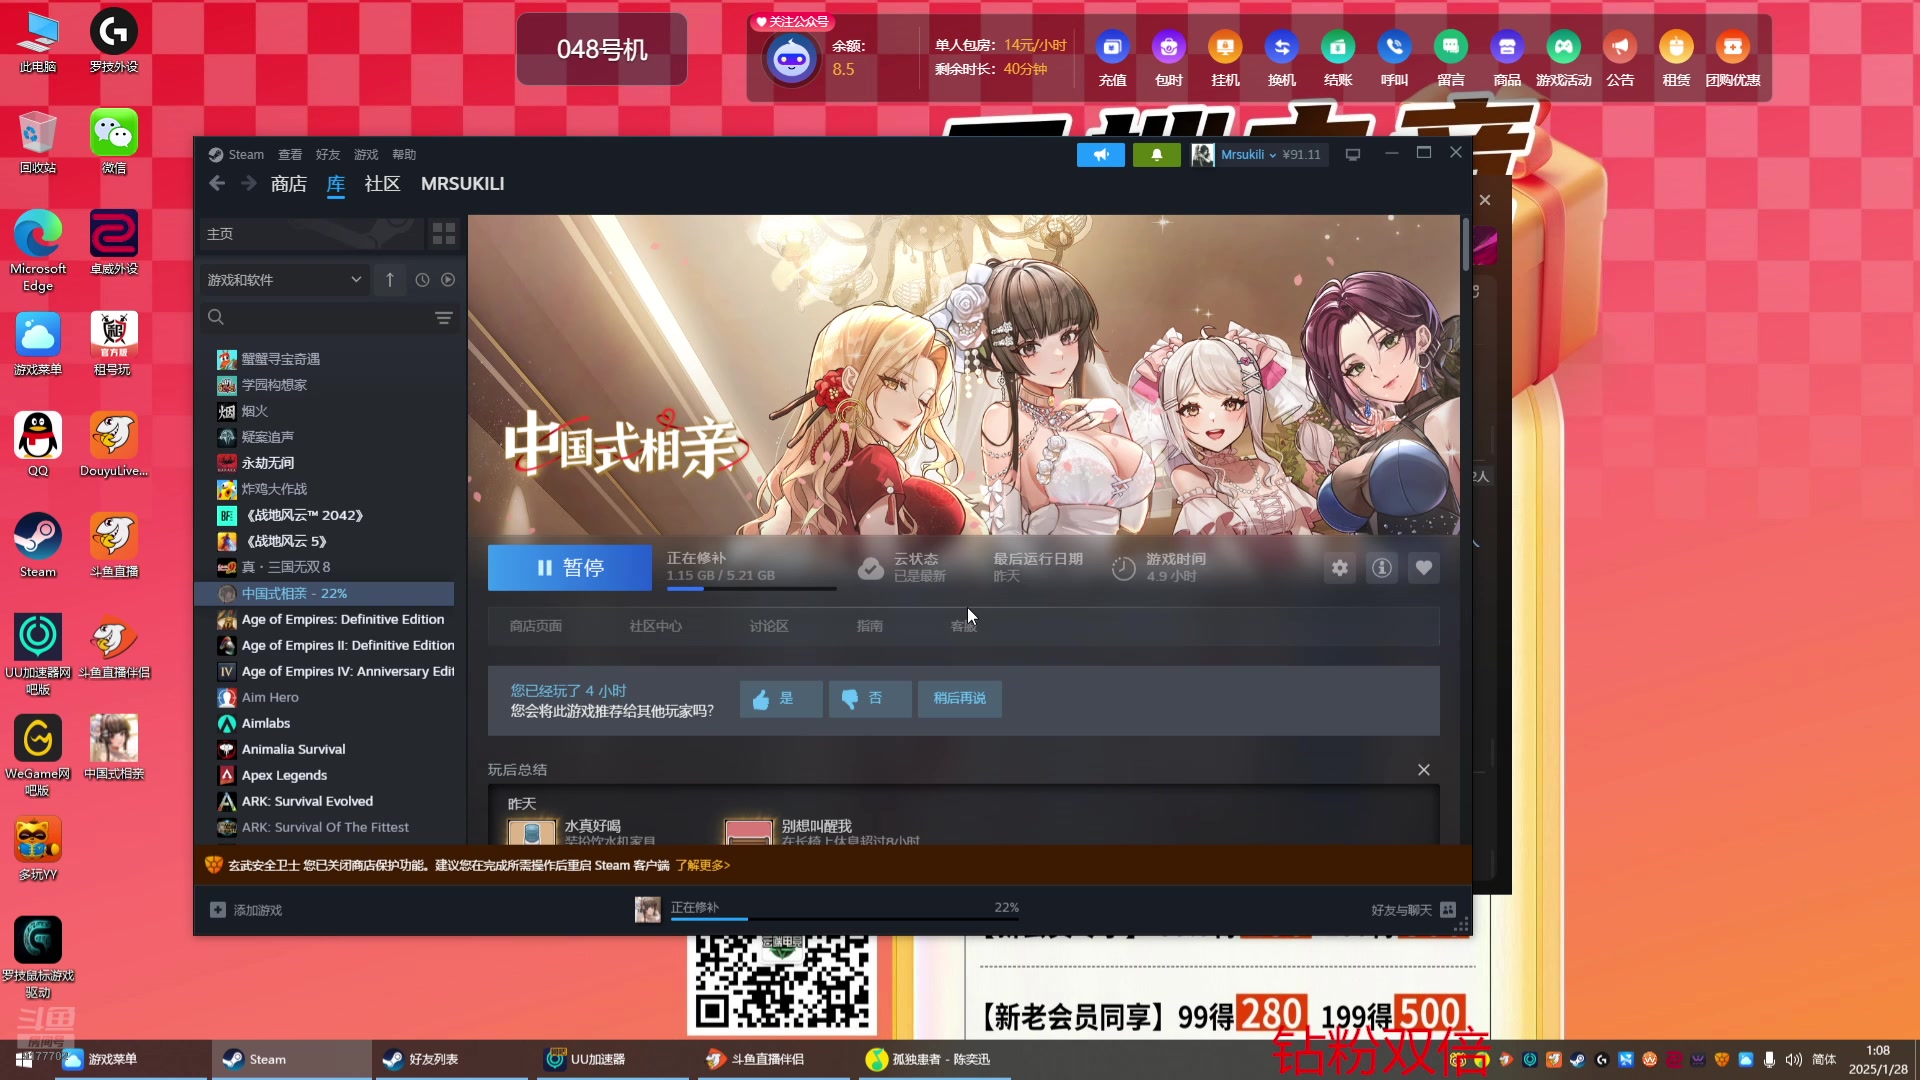Screen dimensions: 1920x1080
Task: Open 换机 switch machine icon
Action: click(1281, 47)
